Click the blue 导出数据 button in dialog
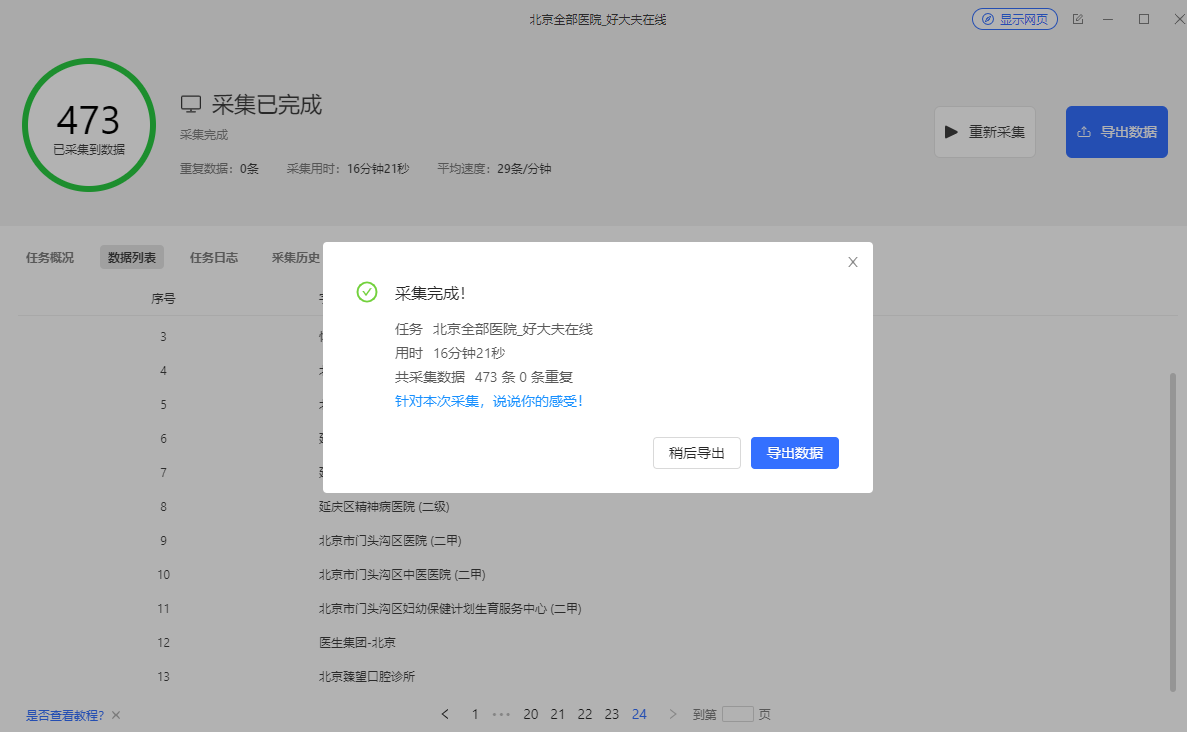1187x732 pixels. click(794, 453)
